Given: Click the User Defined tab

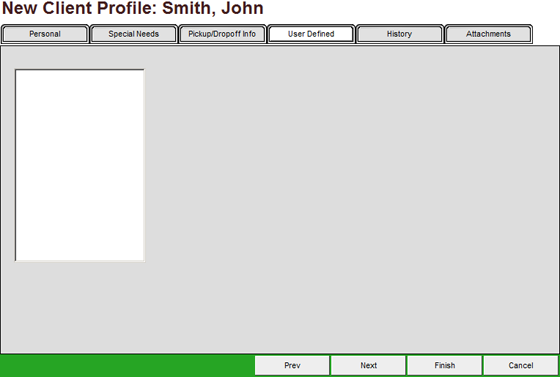Looking at the screenshot, I should point(311,34).
